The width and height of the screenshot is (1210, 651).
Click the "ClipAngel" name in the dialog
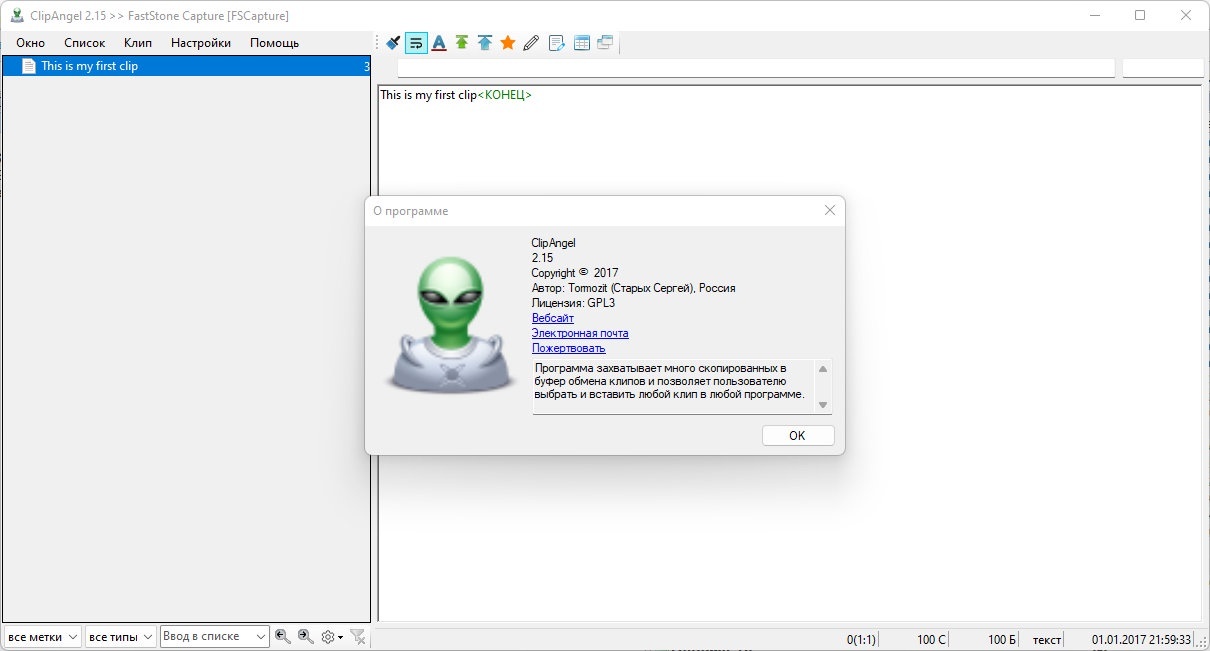554,243
